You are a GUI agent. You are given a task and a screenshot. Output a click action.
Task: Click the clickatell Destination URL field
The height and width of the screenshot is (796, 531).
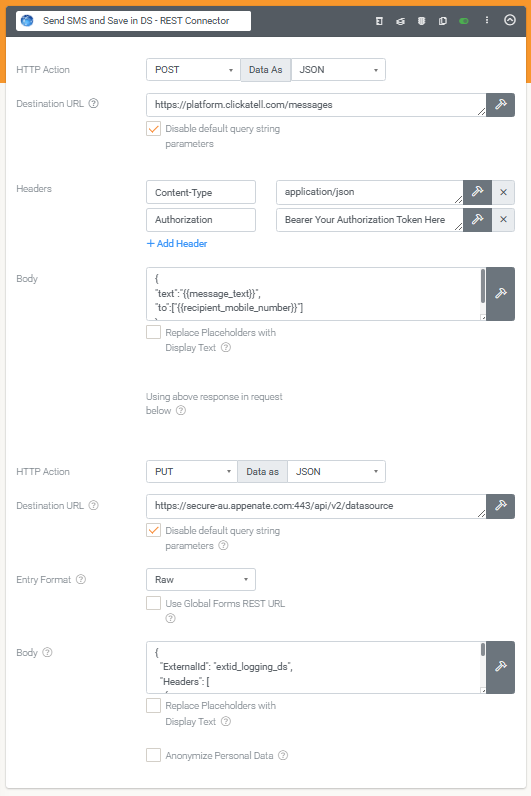click(x=316, y=105)
